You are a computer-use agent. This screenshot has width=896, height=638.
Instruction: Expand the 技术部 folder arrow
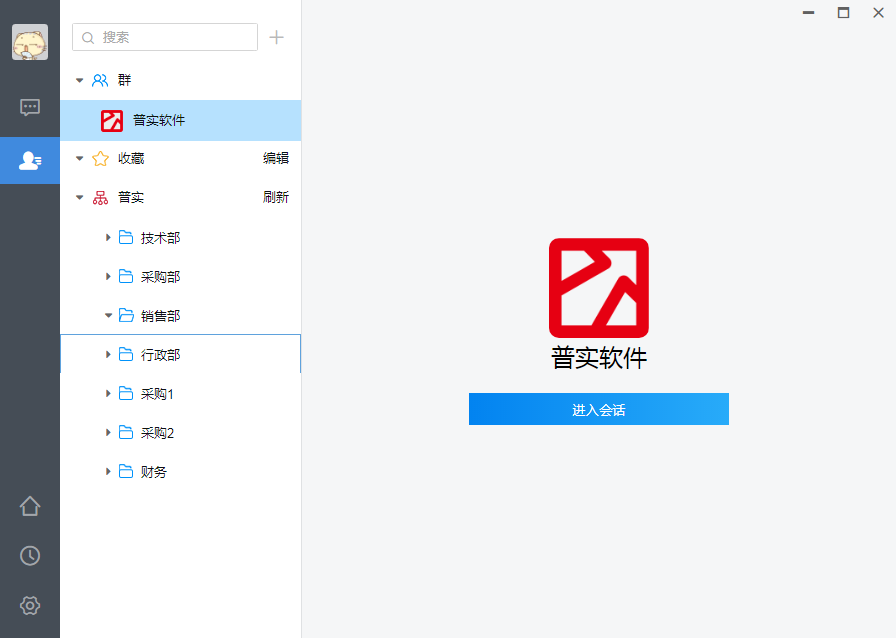108,237
